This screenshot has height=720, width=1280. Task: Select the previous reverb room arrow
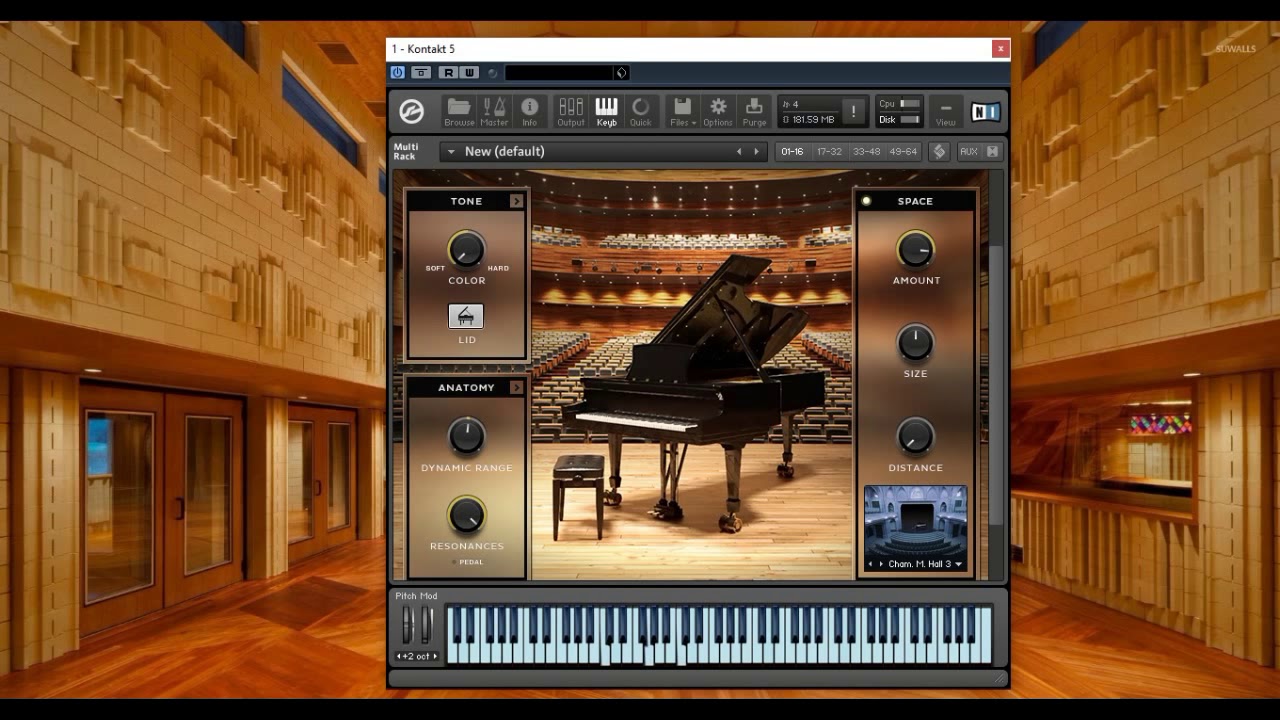[x=870, y=564]
